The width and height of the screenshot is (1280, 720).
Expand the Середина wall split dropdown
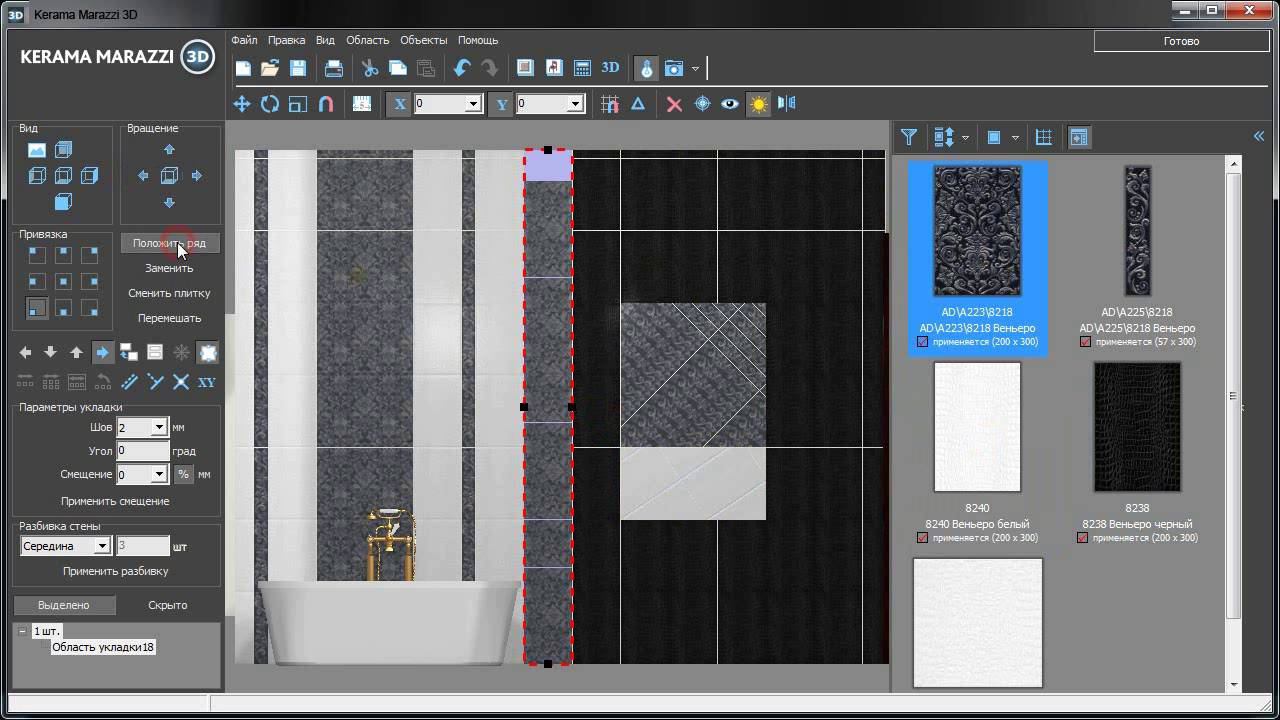pyautogui.click(x=101, y=546)
